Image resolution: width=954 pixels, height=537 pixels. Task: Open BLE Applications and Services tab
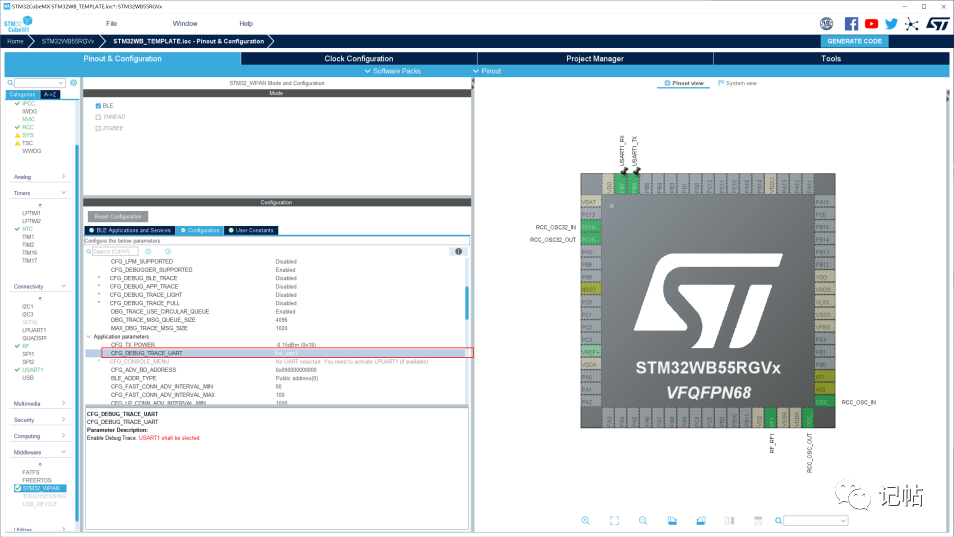pos(130,230)
